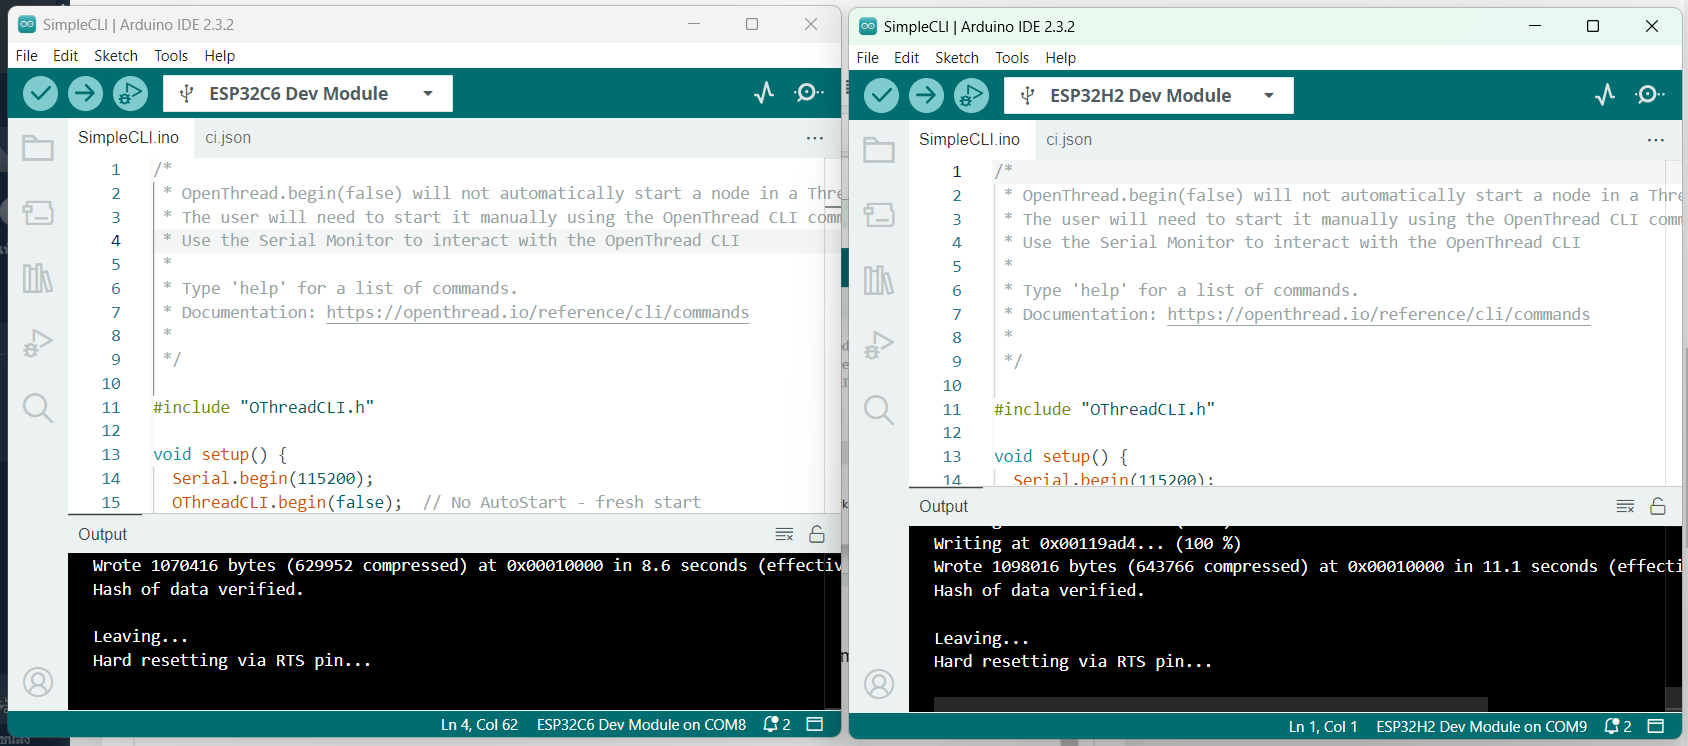Open Serial Plotter in ESP32C6 window

pyautogui.click(x=764, y=93)
